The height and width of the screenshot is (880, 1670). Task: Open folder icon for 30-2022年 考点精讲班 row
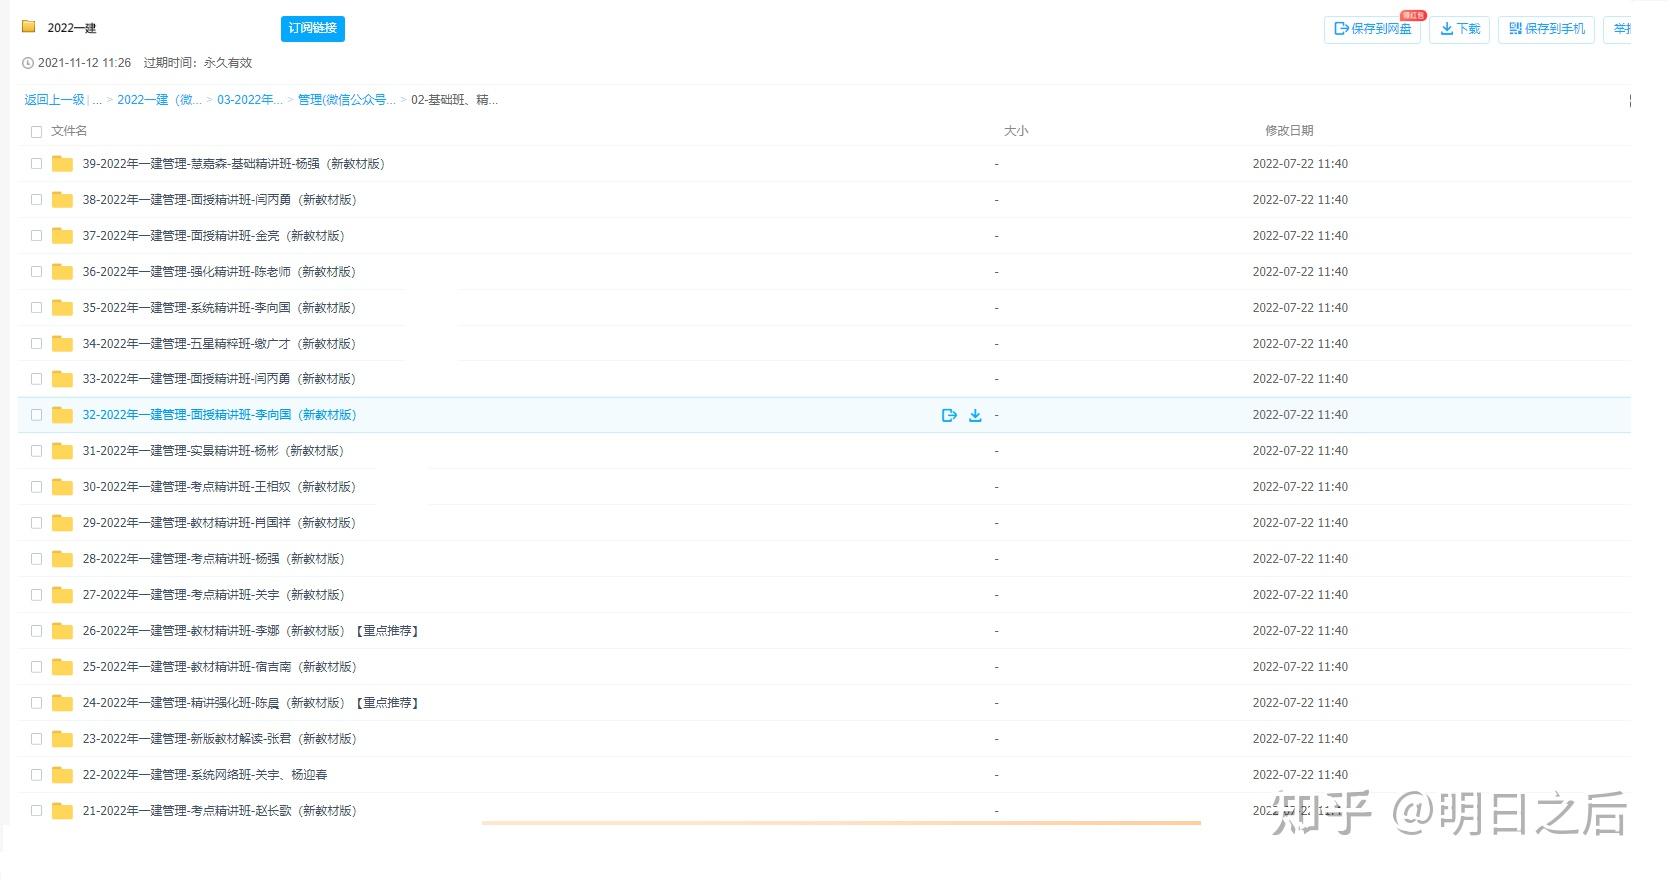[x=62, y=487]
